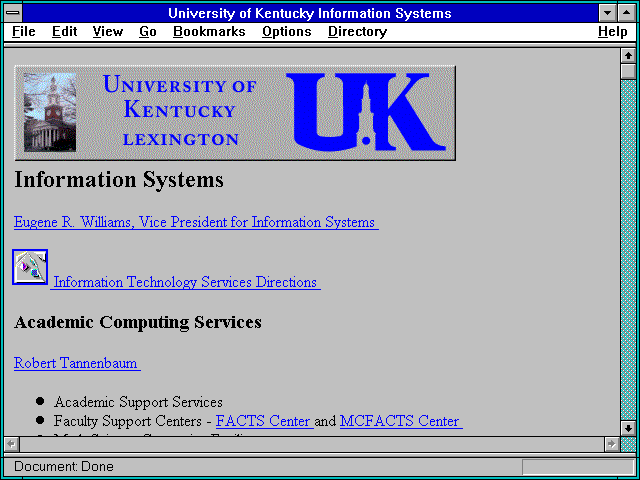
Task: Follow the Robert Tannenbaum link
Action: coord(77,363)
